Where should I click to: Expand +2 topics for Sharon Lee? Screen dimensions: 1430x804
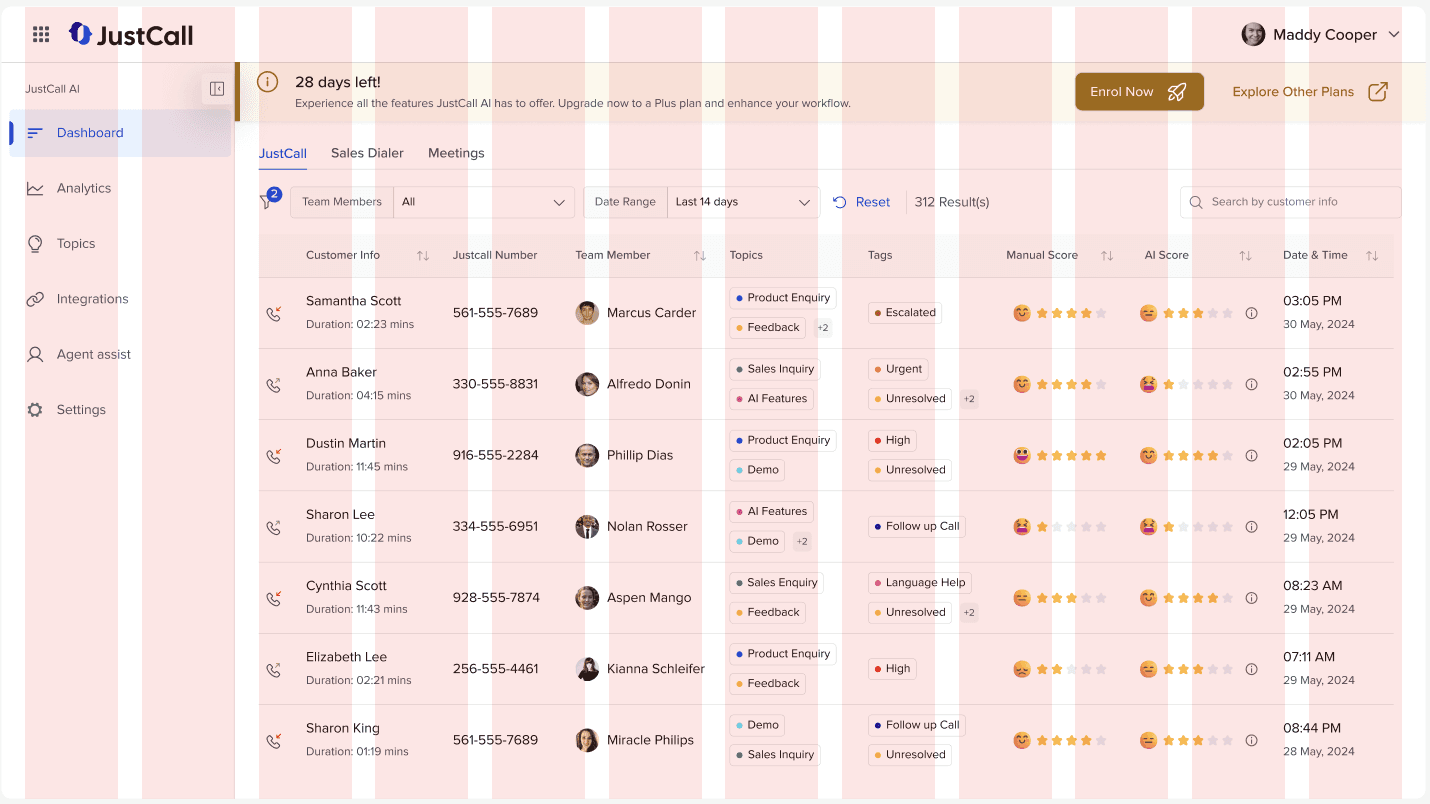coord(802,541)
